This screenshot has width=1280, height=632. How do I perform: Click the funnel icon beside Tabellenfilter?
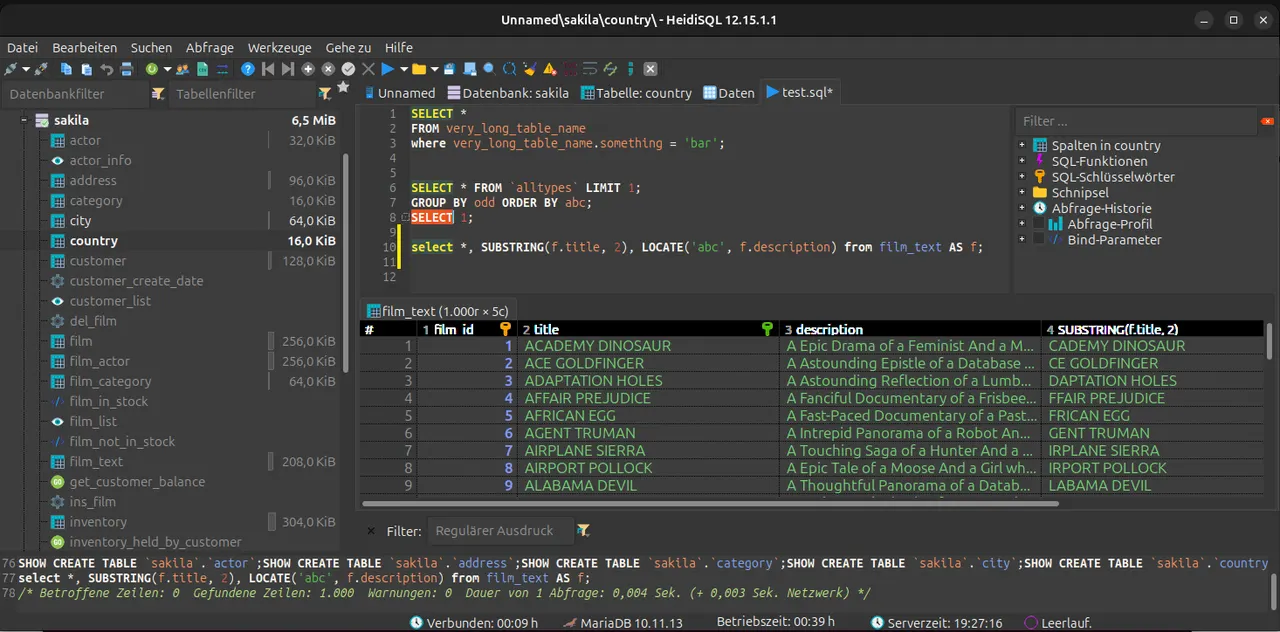[325, 94]
